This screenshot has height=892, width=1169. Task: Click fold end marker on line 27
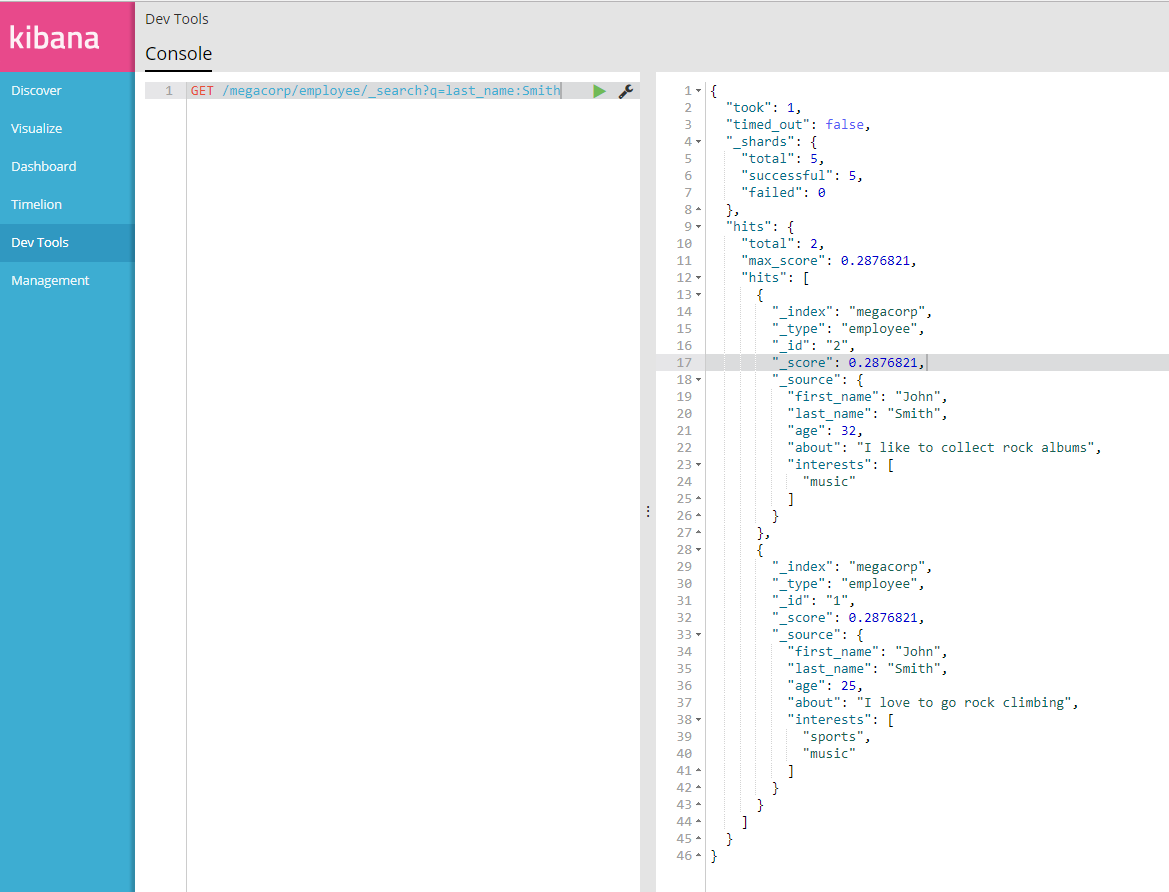point(699,533)
